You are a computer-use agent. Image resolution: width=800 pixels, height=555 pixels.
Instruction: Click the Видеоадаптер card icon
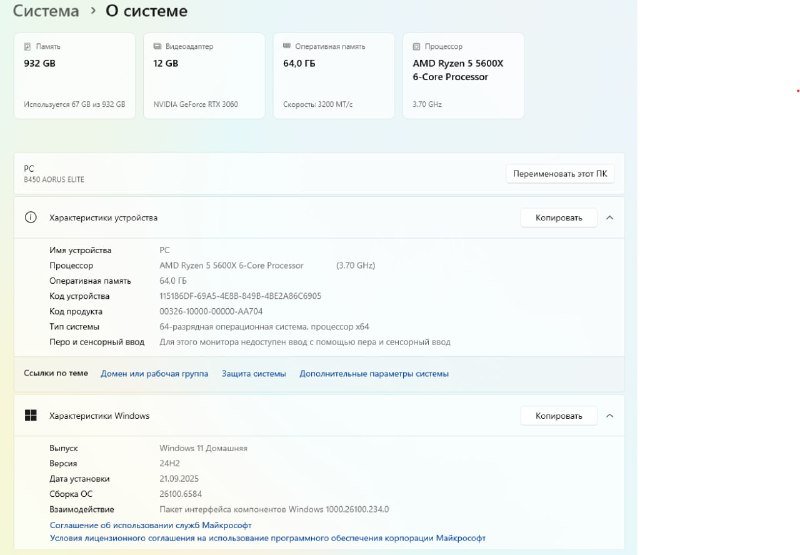(x=157, y=46)
